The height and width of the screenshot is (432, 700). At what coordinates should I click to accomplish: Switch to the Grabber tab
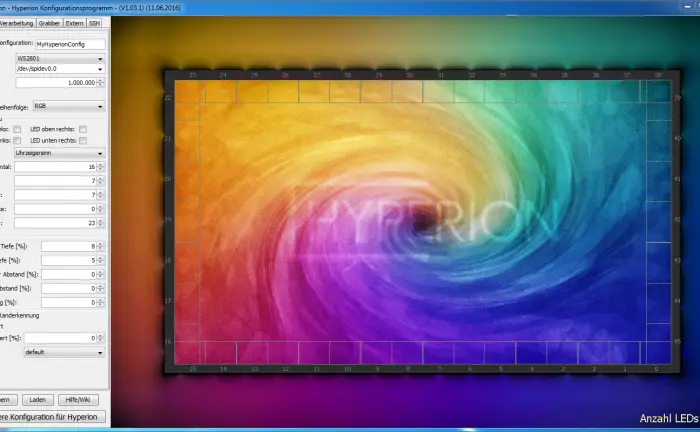click(x=49, y=23)
